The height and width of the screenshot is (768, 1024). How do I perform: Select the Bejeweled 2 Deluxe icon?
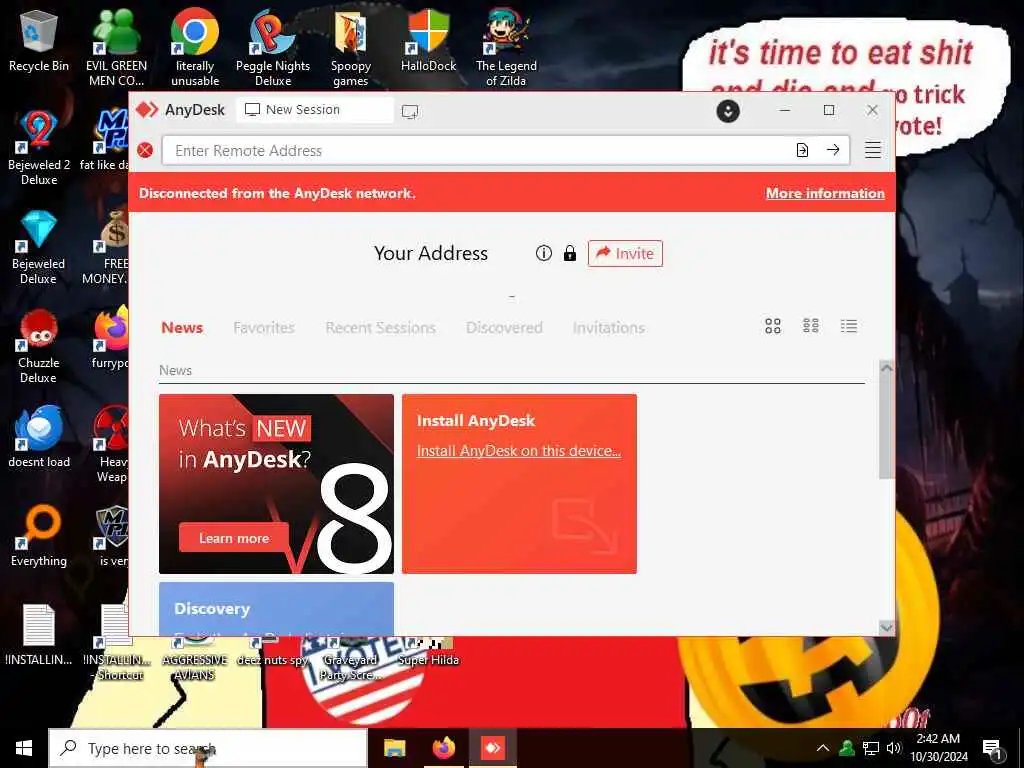point(39,148)
